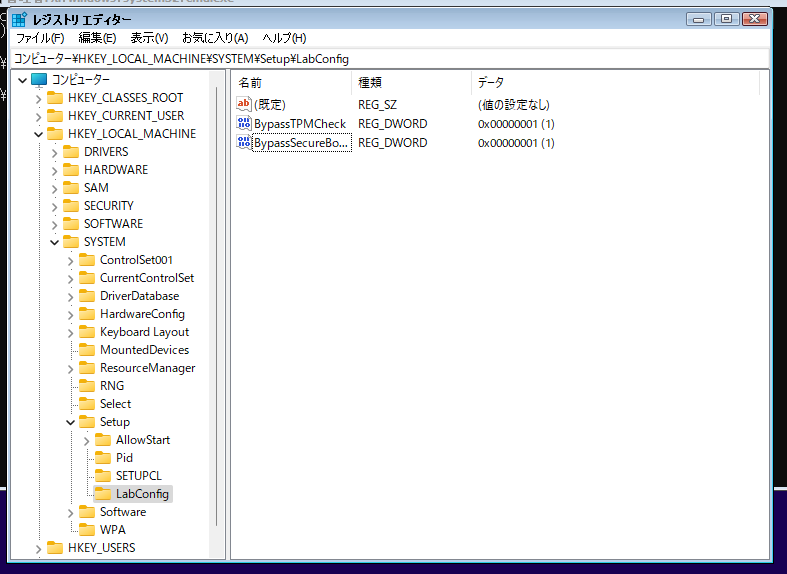The width and height of the screenshot is (787, 574).
Task: Click the Setup folder icon
Action: coord(87,422)
